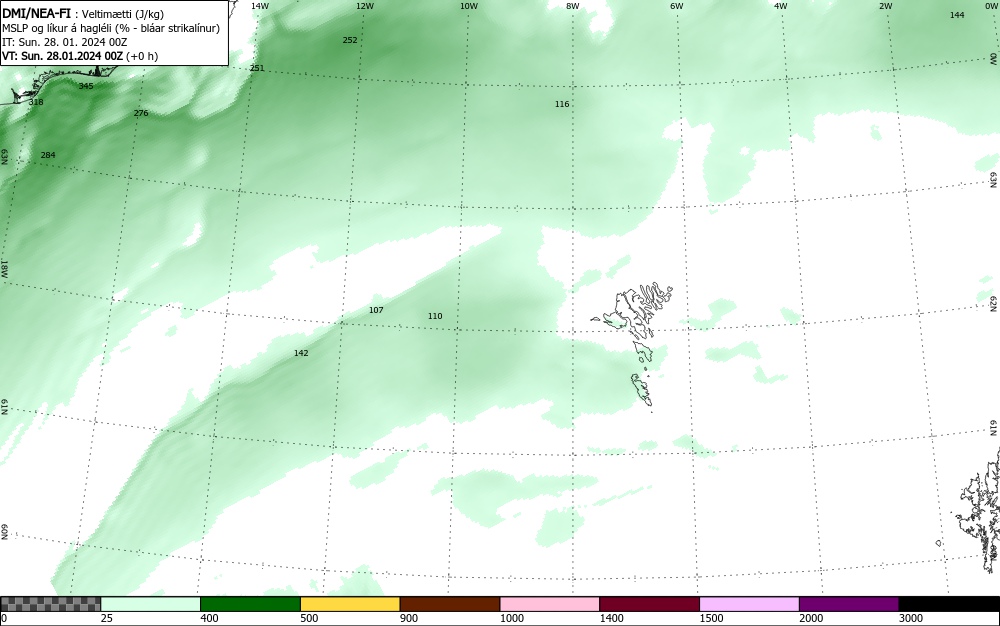This screenshot has width=1000, height=626.
Task: Select the pink 1000–1400 legend swatch
Action: click(550, 604)
